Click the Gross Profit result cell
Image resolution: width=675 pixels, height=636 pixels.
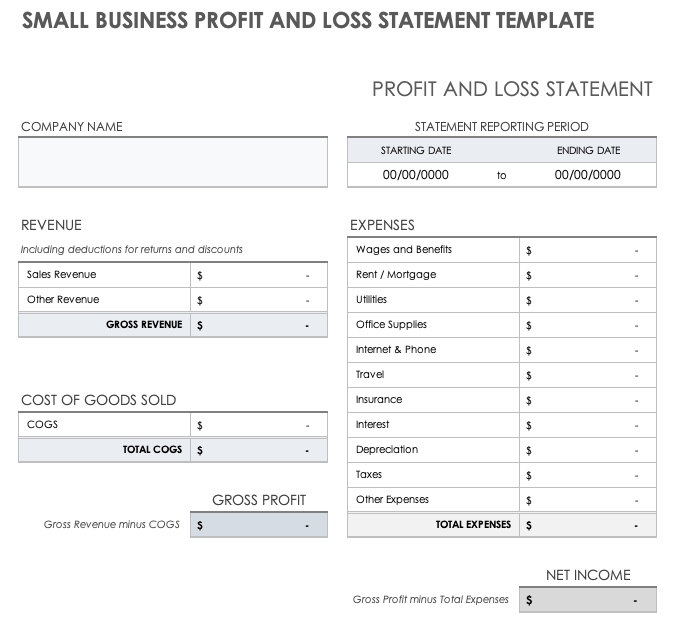pyautogui.click(x=258, y=525)
